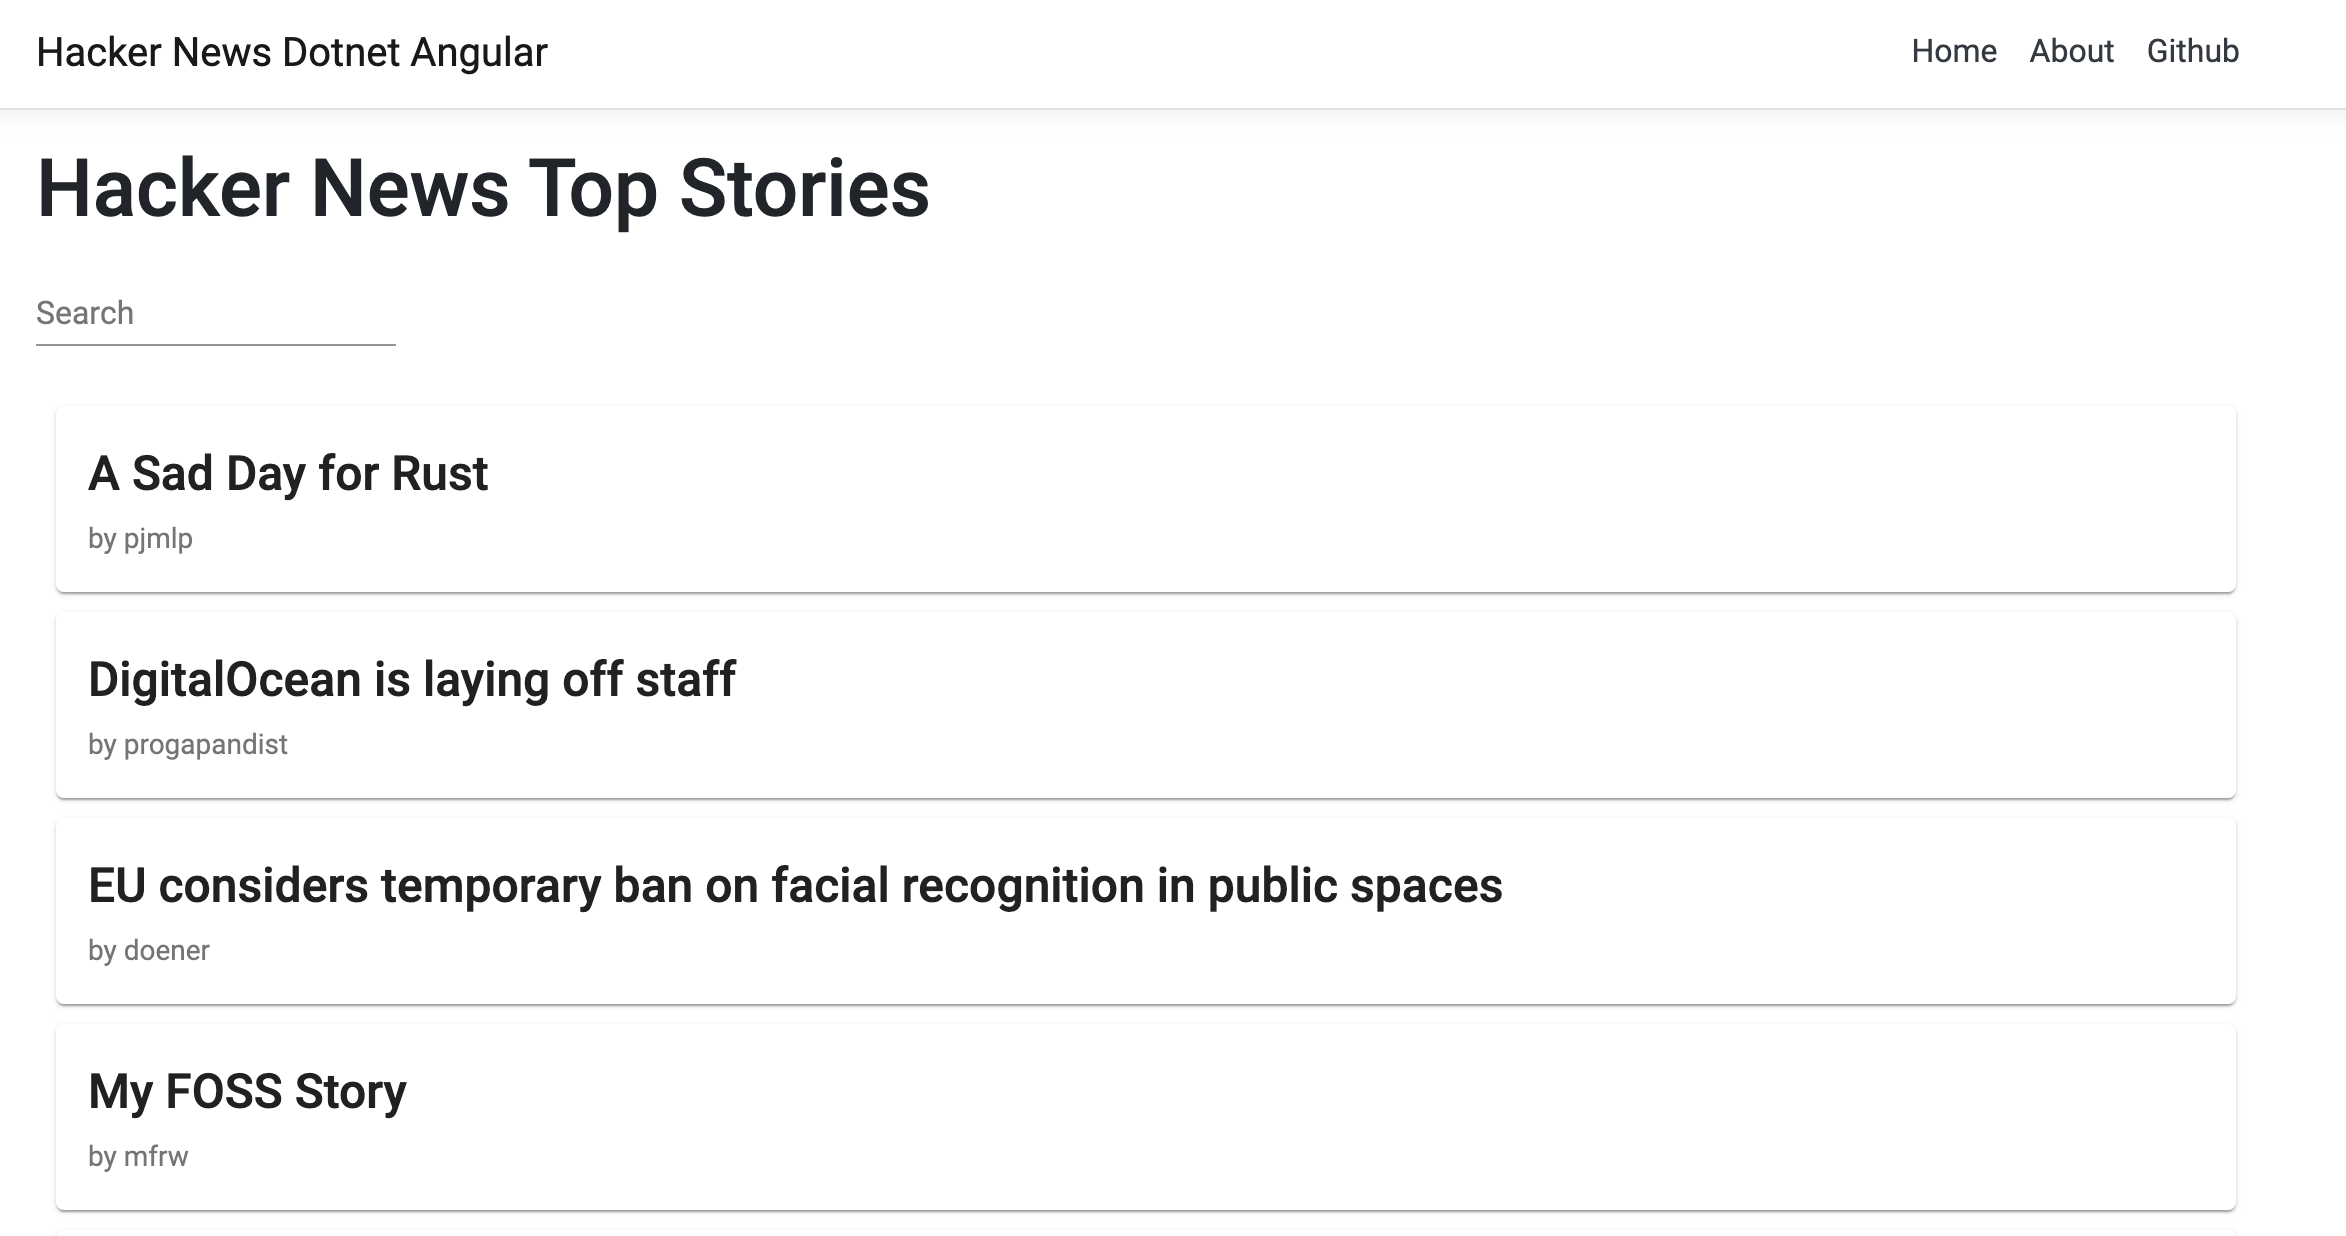Screen dimensions: 2346x1236
Task: Select the first story card
Action: [x=1146, y=499]
